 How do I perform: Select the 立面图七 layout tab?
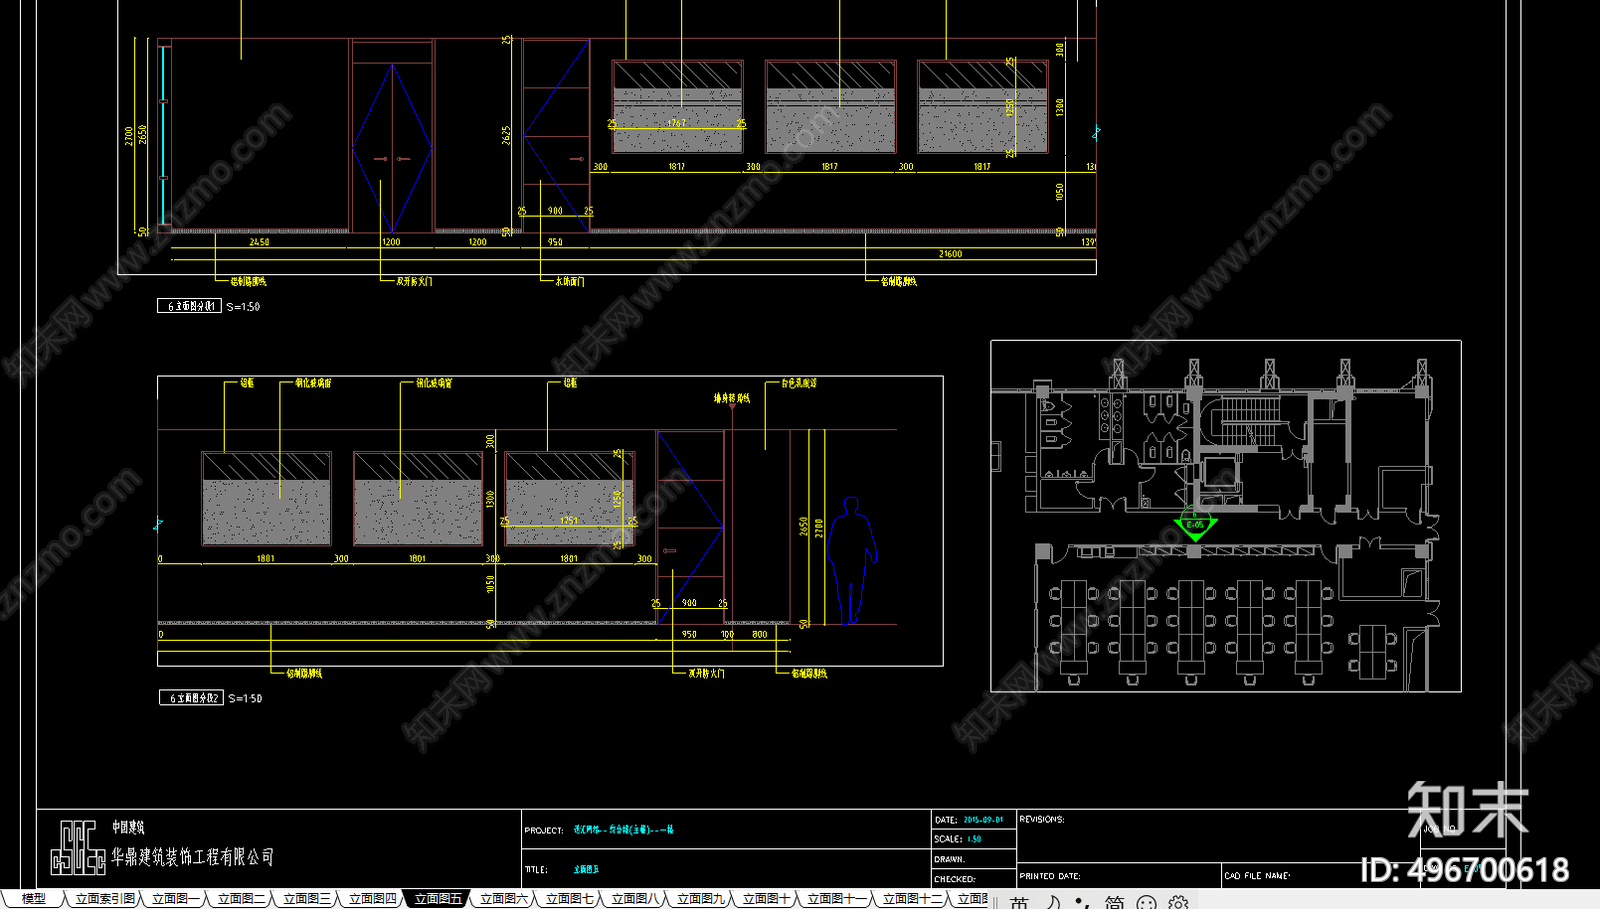(x=570, y=899)
